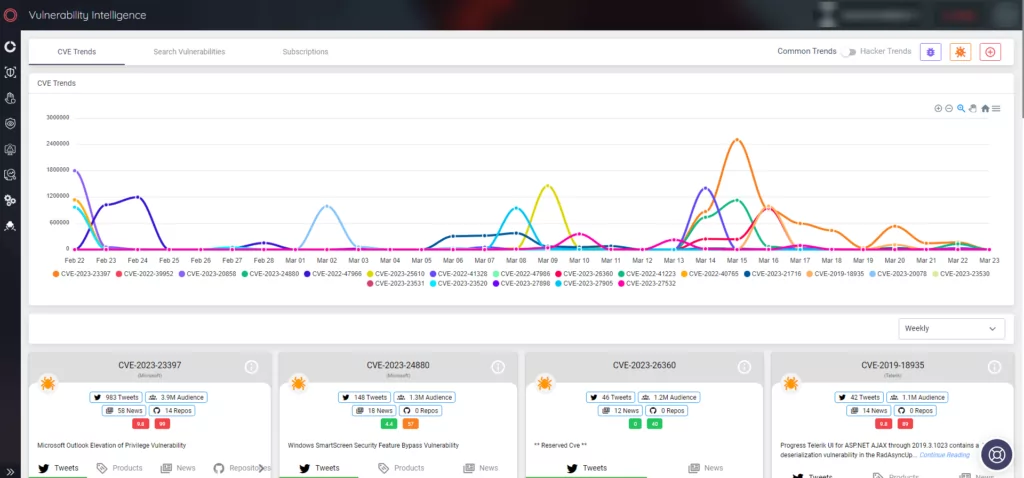Screen dimensions: 1024x478
Task: Zoom in on the chart with plus icon
Action: (938, 108)
